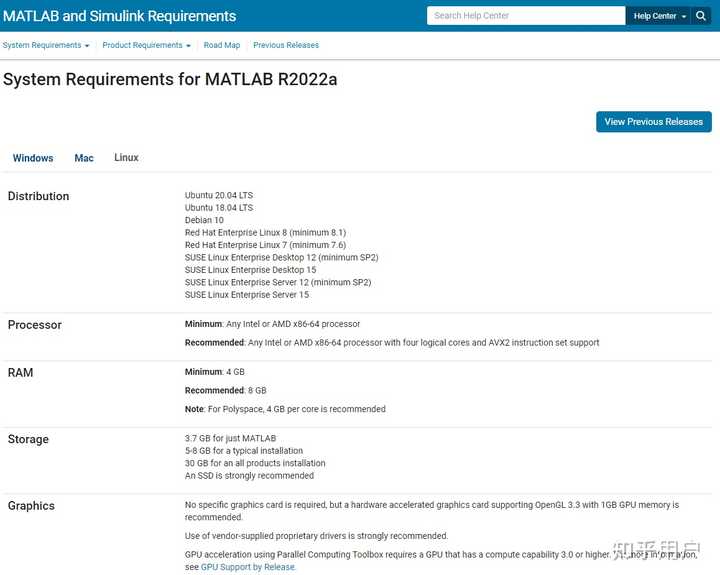Click the MATLAB and Simulink Requirements title
This screenshot has width=720, height=575.
[119, 16]
